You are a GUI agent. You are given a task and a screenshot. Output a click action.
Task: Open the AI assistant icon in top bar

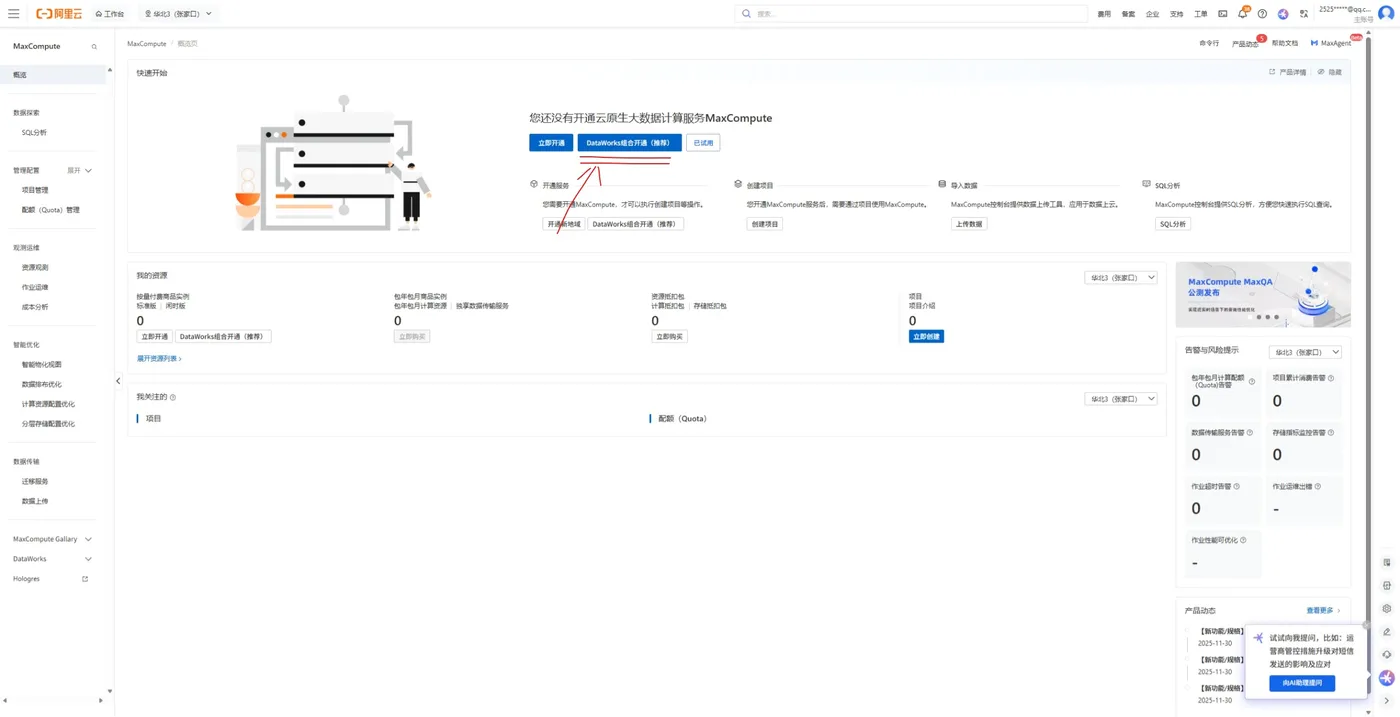1283,14
